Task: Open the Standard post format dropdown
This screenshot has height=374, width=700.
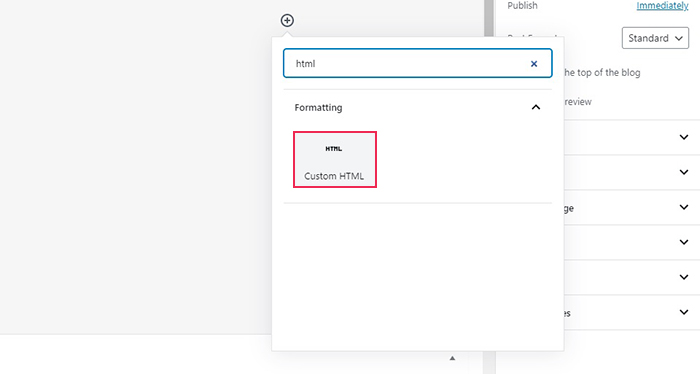Action: pyautogui.click(x=655, y=38)
